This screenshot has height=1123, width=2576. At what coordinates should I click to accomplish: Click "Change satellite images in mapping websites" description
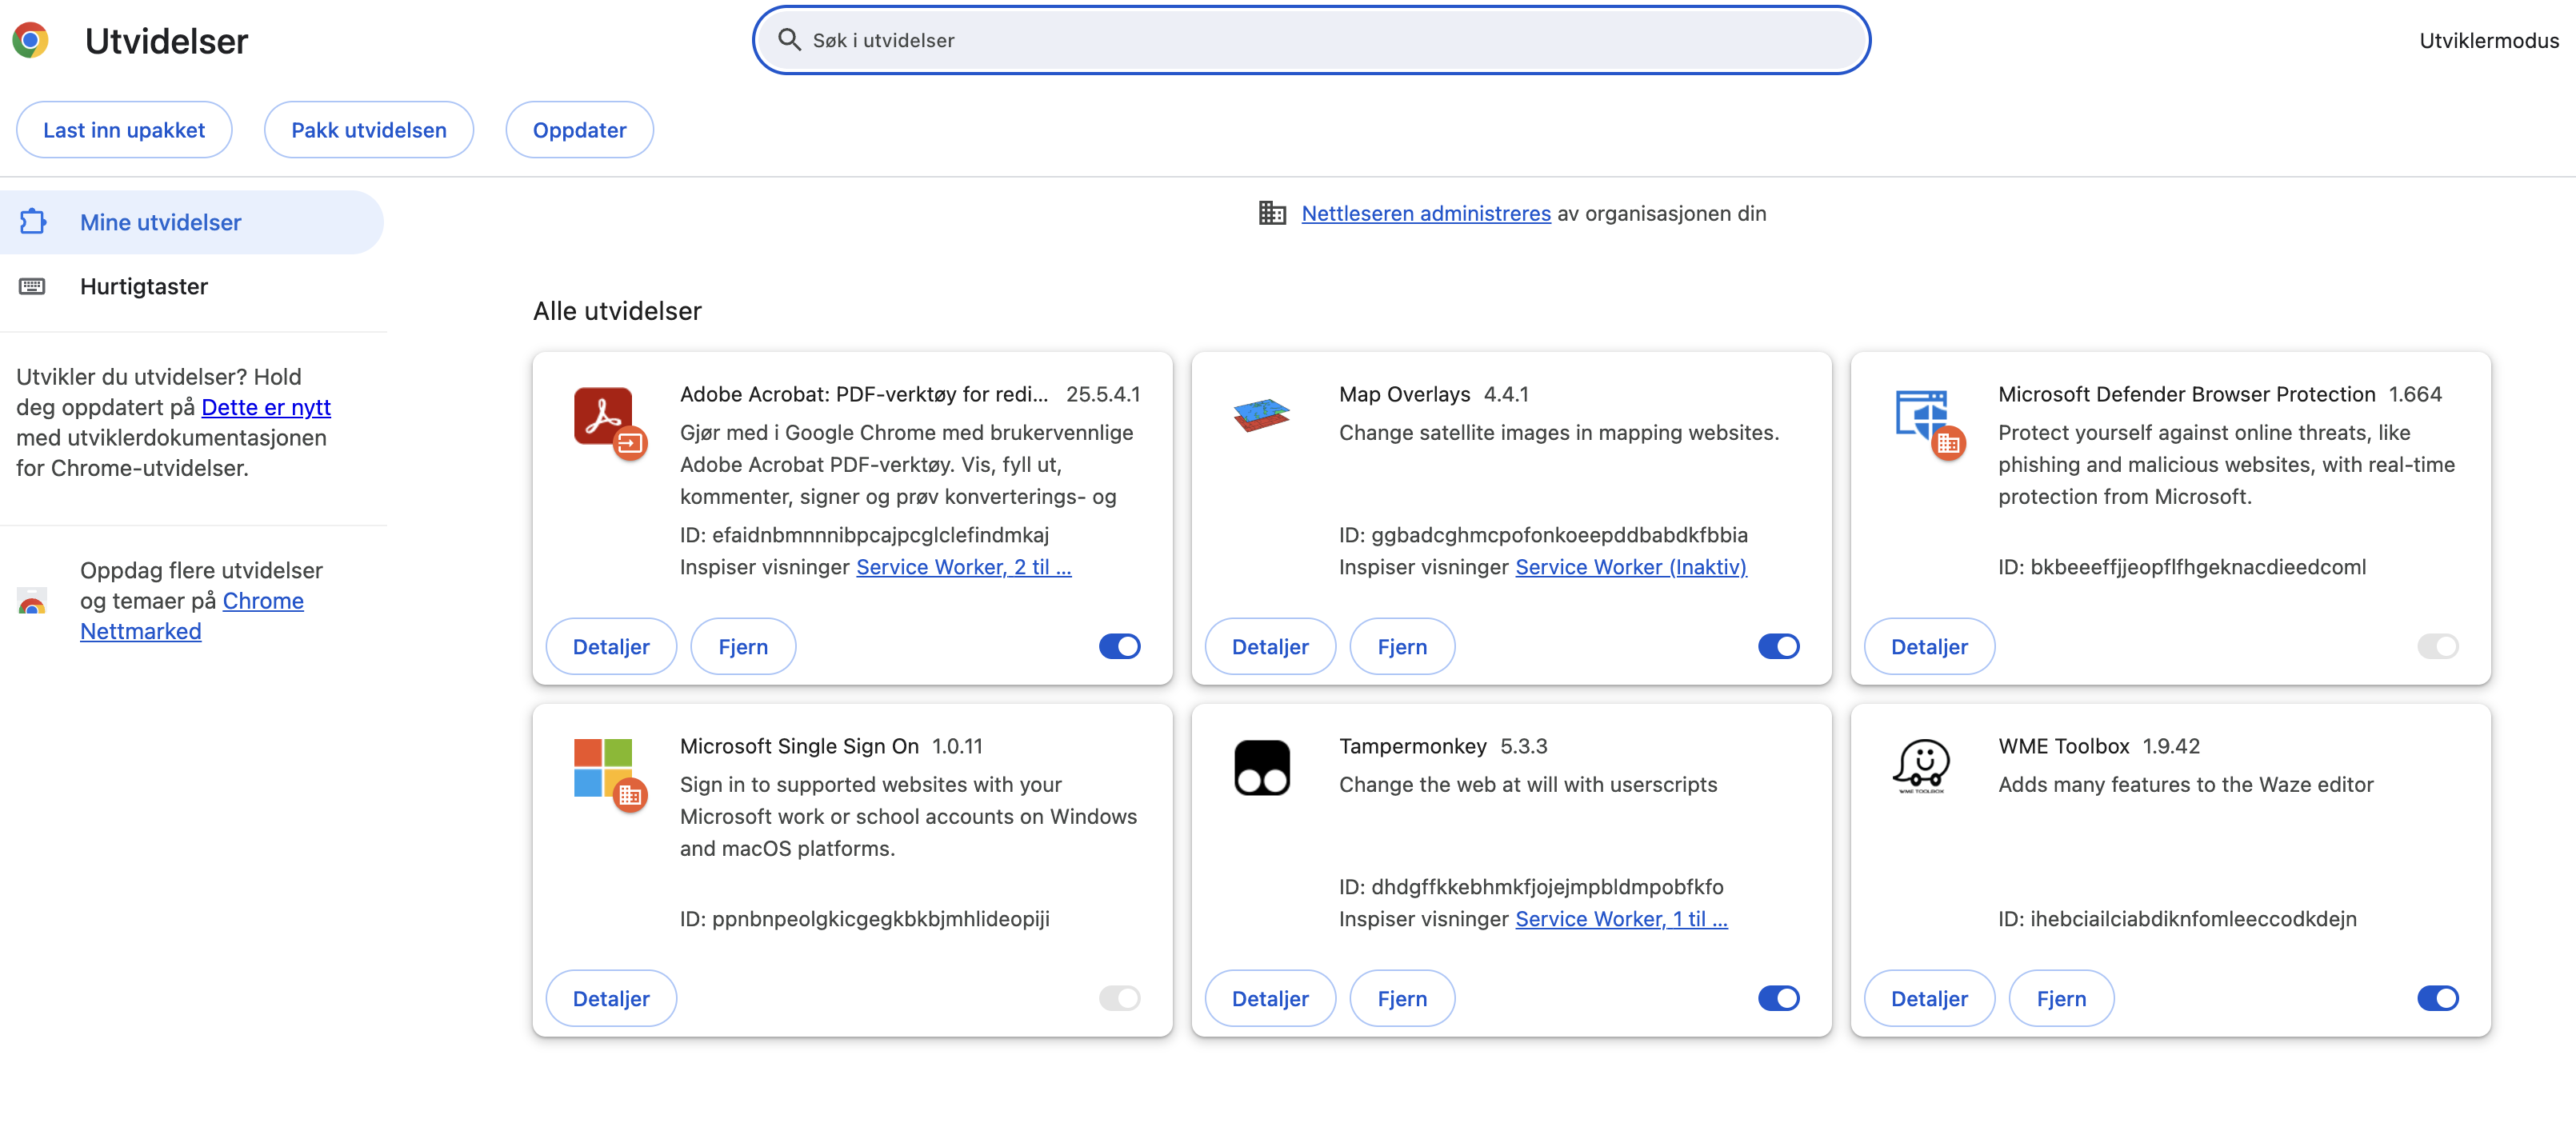1559,433
